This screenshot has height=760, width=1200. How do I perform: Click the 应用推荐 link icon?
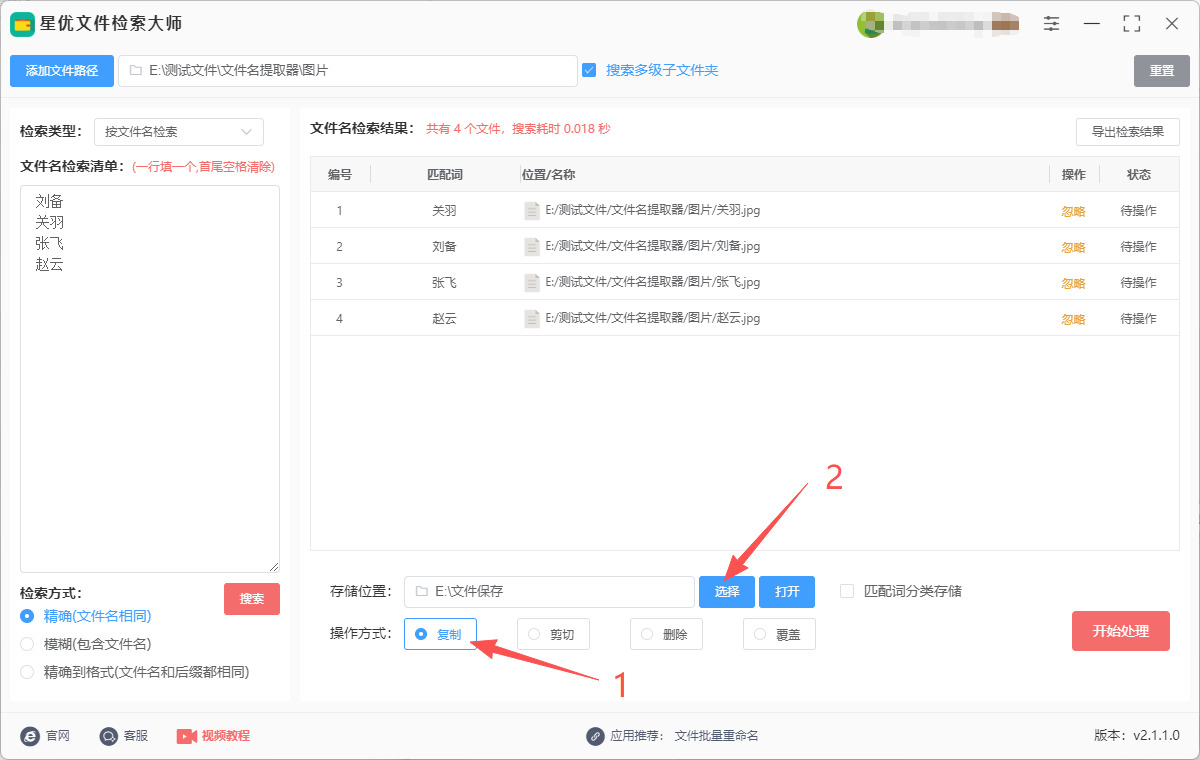tap(595, 736)
